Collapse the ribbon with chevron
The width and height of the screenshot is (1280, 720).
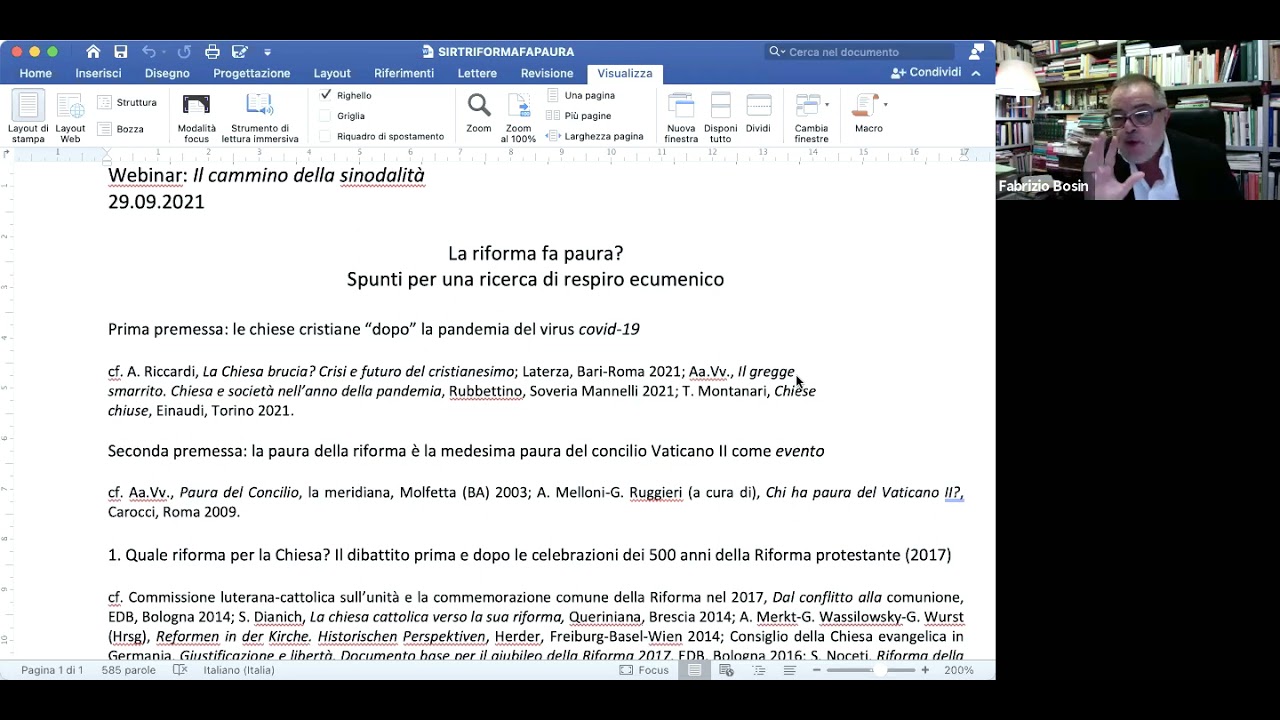pos(976,73)
